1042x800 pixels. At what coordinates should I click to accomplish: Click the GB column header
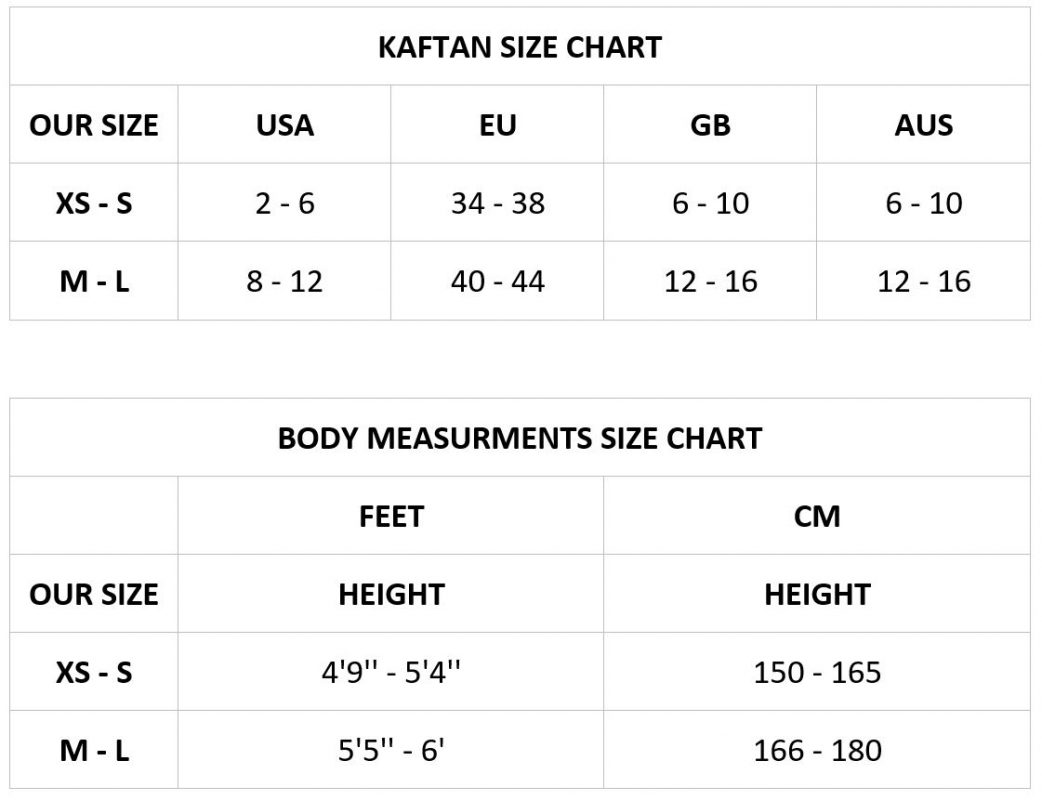coord(710,125)
